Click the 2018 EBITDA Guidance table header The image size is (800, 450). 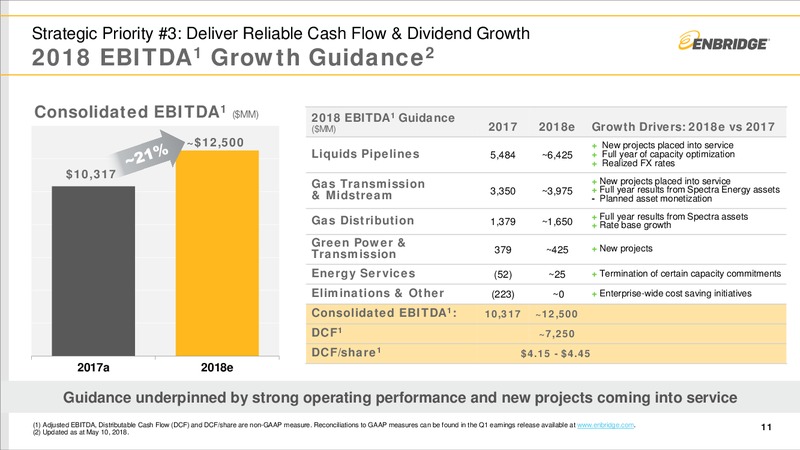(x=383, y=122)
